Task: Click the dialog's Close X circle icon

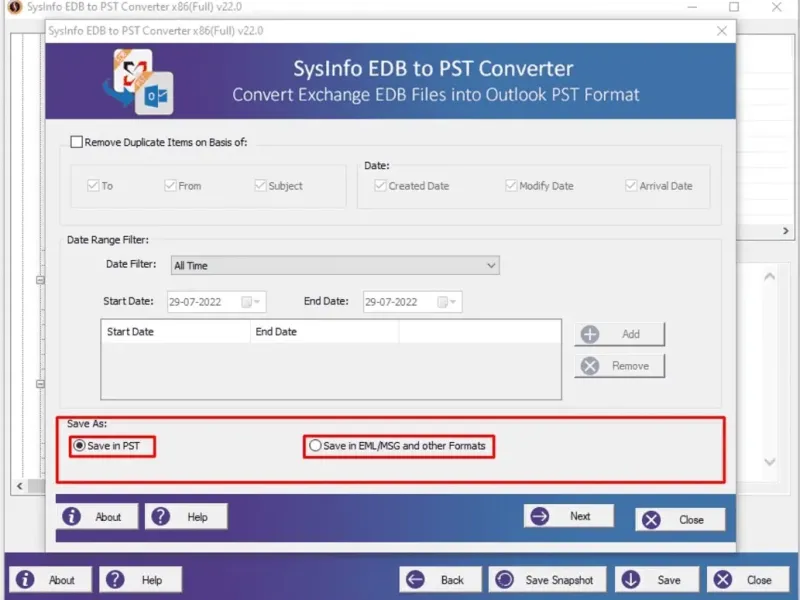Action: [651, 520]
